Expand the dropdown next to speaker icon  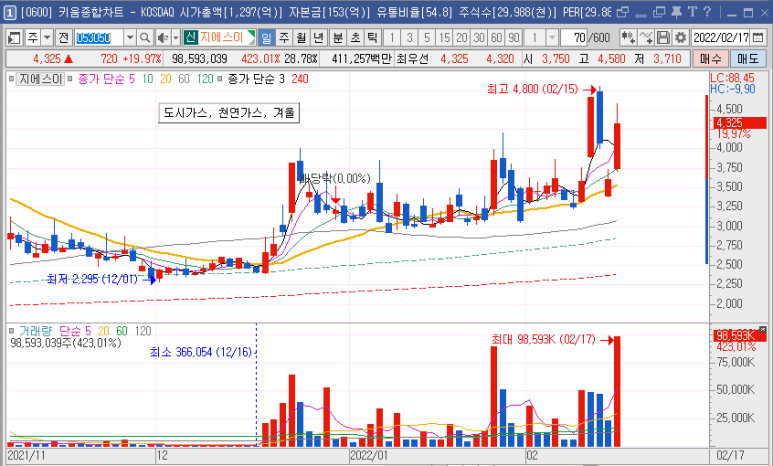(x=176, y=37)
